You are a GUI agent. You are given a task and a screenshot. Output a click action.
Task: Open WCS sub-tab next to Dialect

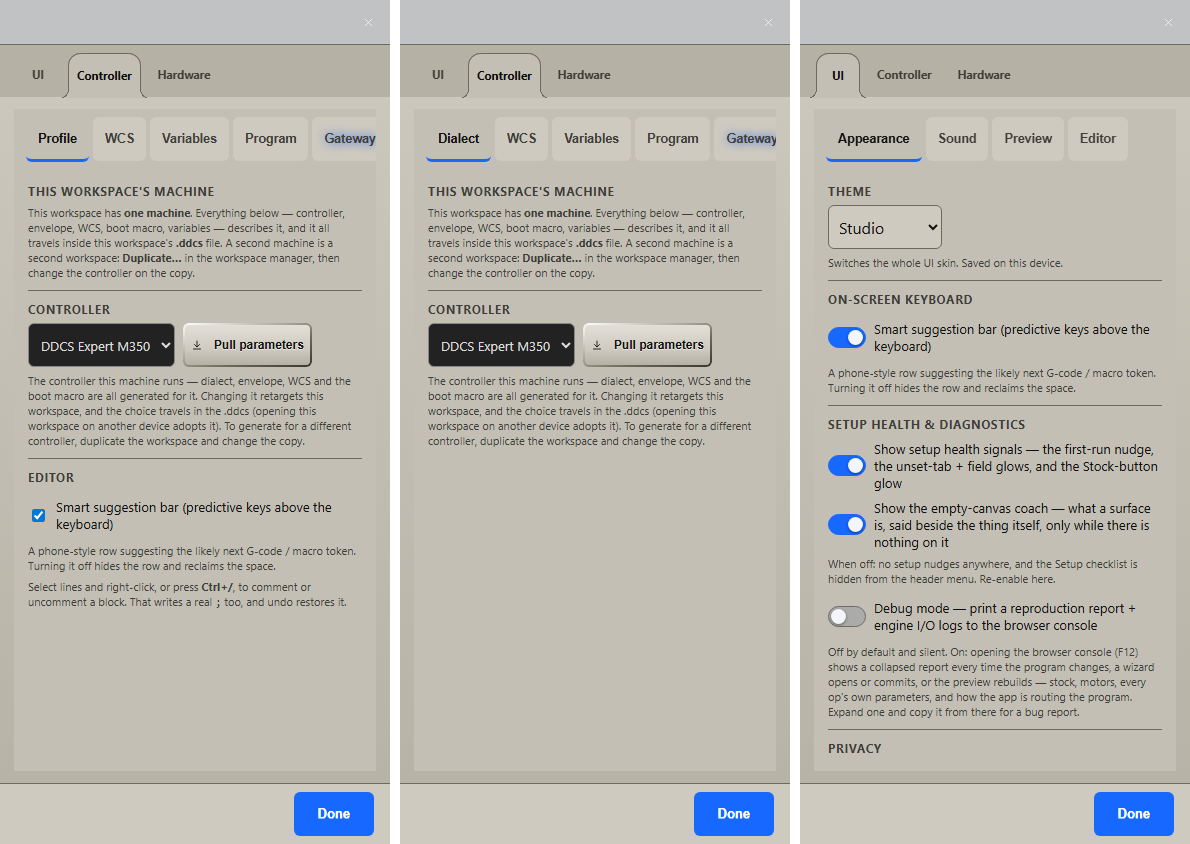(x=521, y=139)
